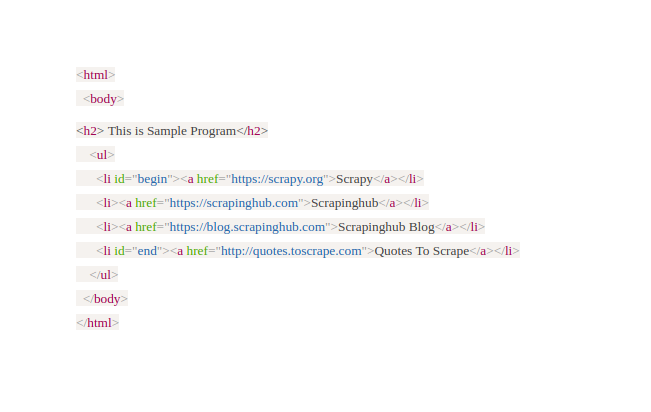Click the opening html tag

[96, 75]
